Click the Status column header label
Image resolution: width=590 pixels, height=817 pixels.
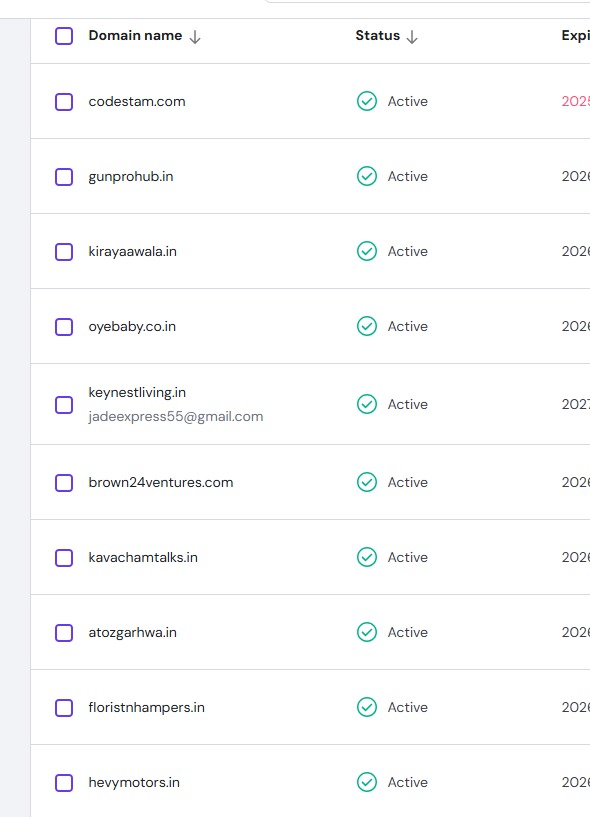click(377, 35)
